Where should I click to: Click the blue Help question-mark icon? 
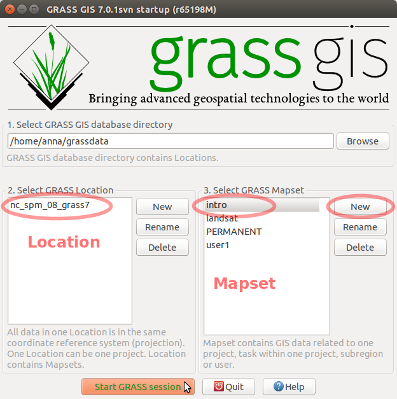[x=278, y=387]
